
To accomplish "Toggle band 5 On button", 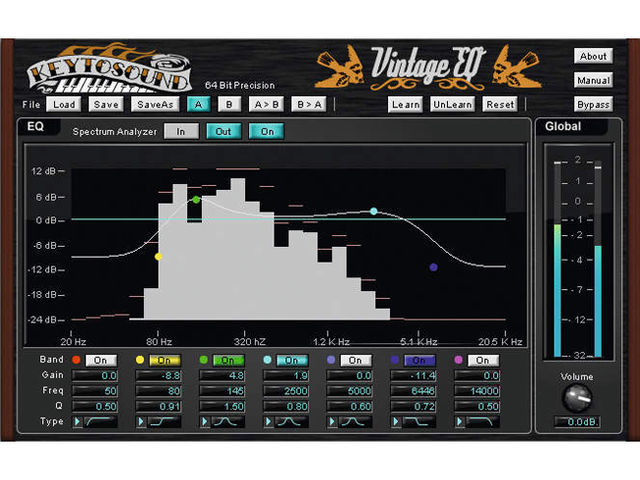I will coord(356,360).
